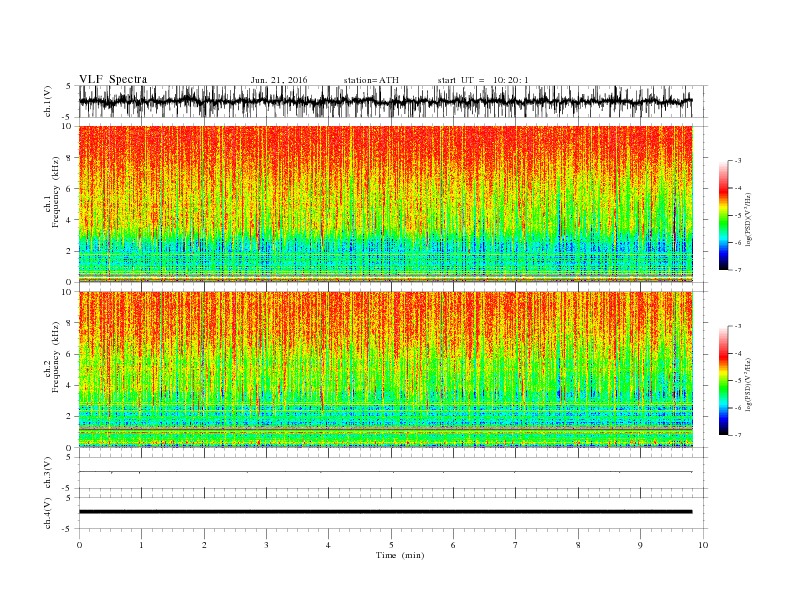Viewport: 792px width, 612px height.
Task: Click the ch.1 colorbar 'log(PSD)(V²/Hz)' label
Action: [749, 219]
